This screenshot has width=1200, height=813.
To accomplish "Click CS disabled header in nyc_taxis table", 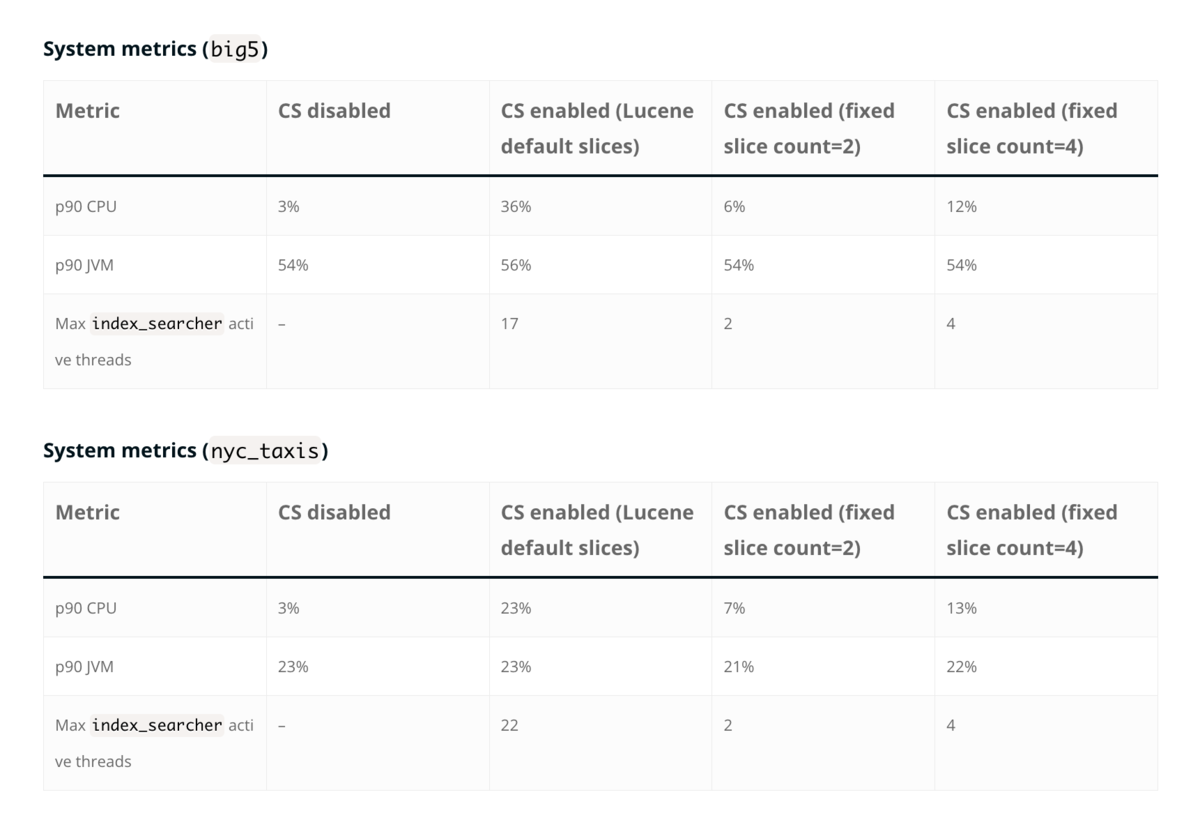I will pos(334,513).
